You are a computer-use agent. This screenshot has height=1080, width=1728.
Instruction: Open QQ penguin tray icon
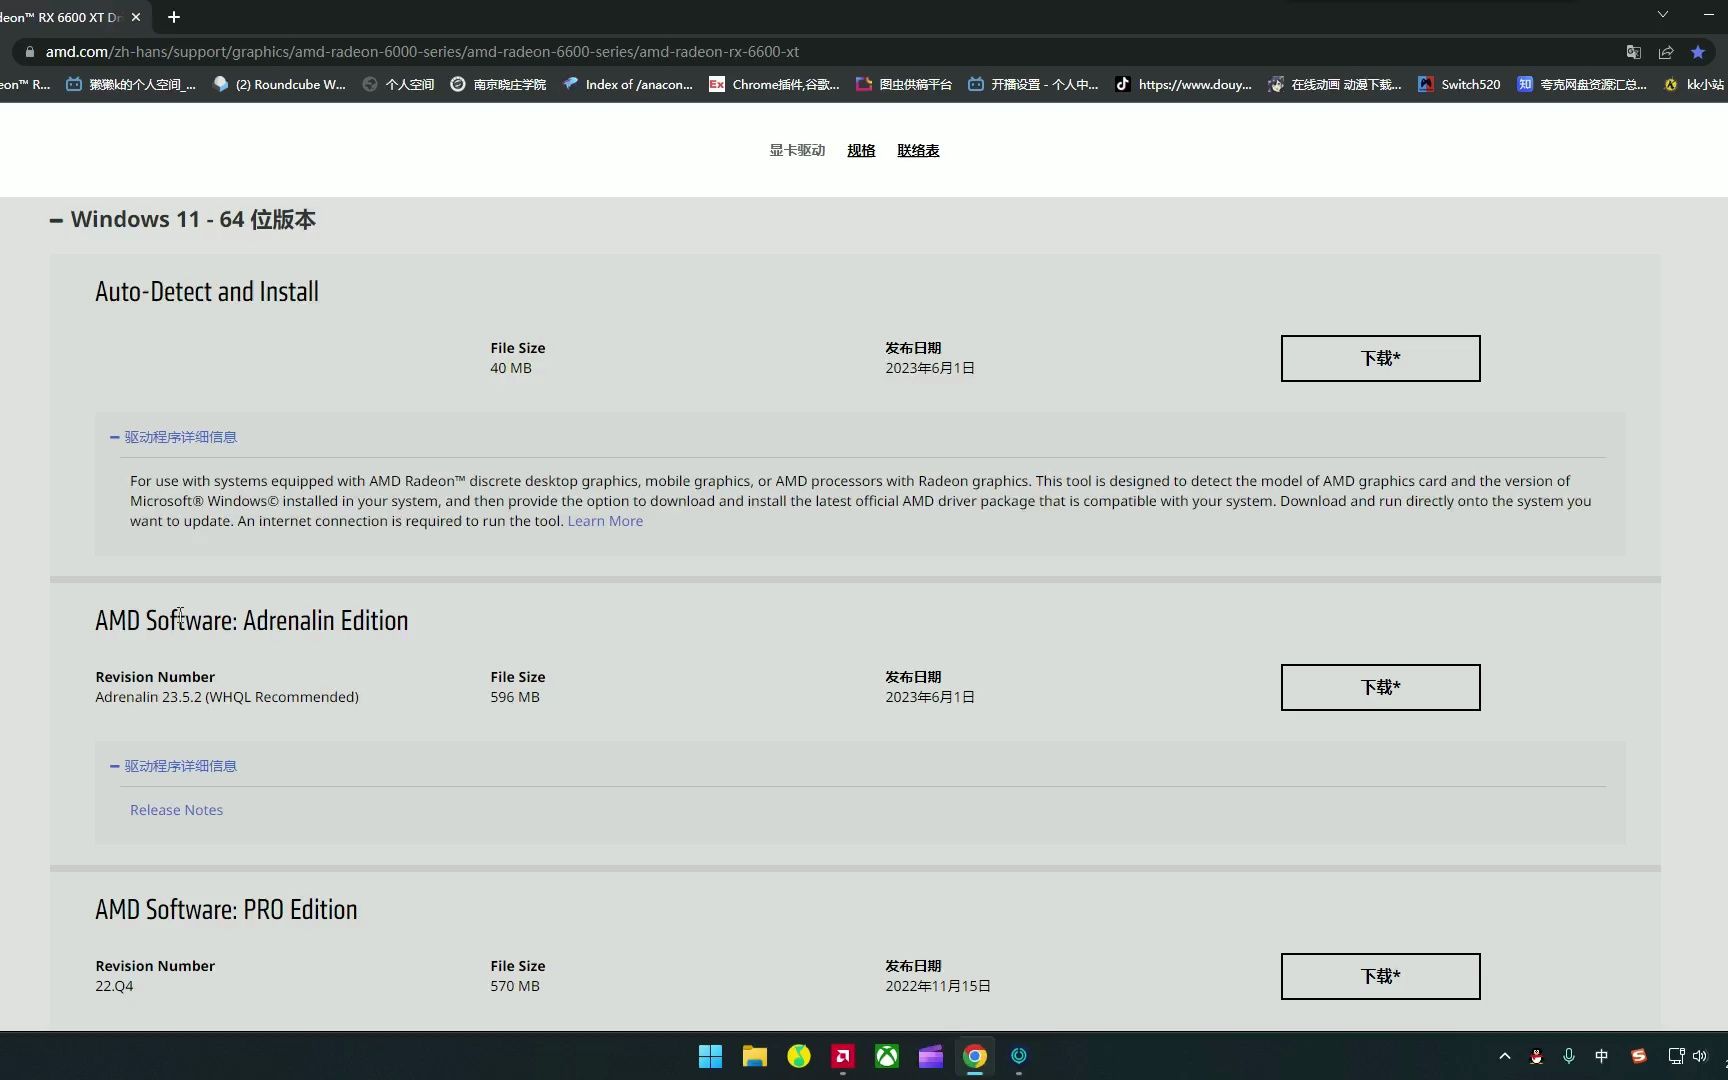tap(1536, 1056)
